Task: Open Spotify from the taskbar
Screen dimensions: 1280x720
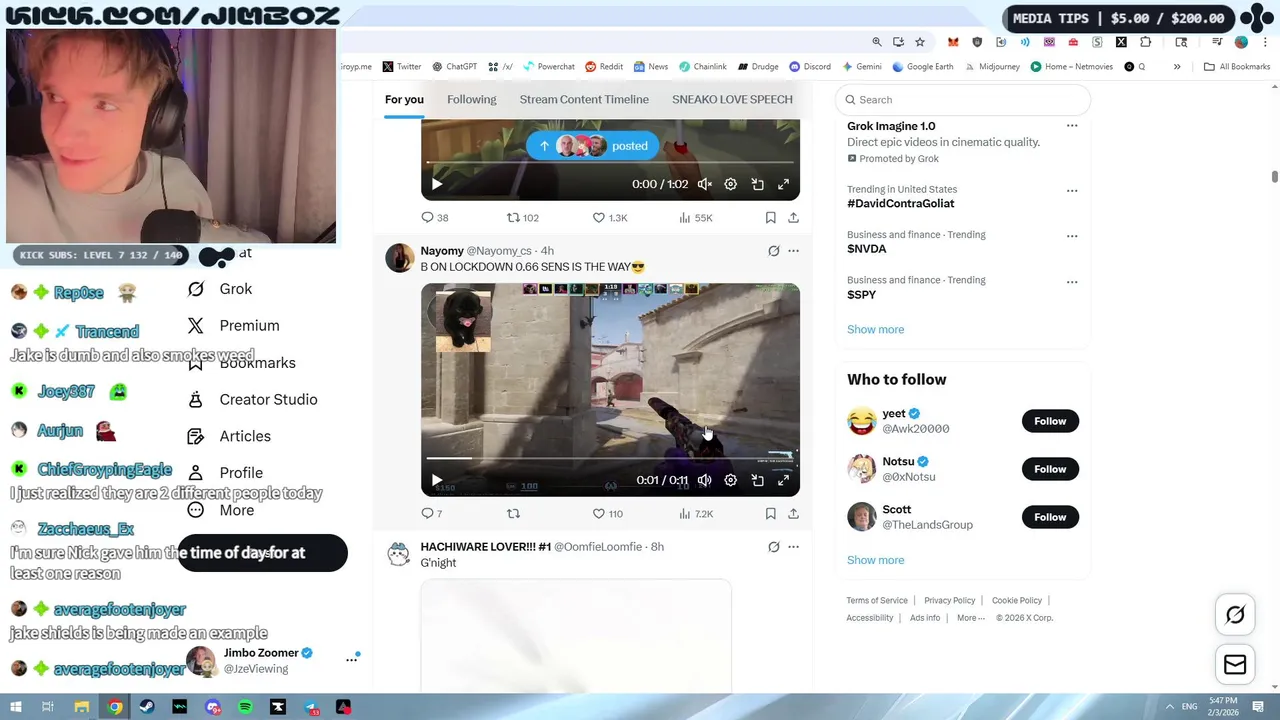Action: (x=245, y=707)
